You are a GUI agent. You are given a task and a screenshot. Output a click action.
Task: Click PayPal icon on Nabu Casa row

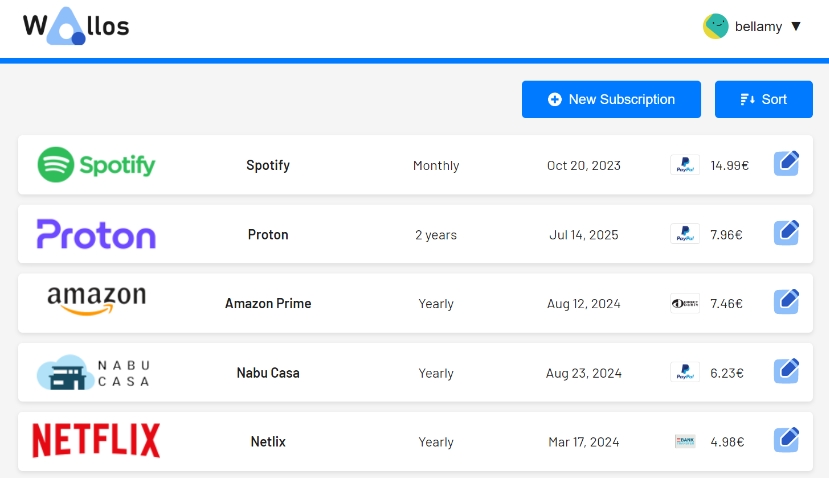[x=684, y=372]
